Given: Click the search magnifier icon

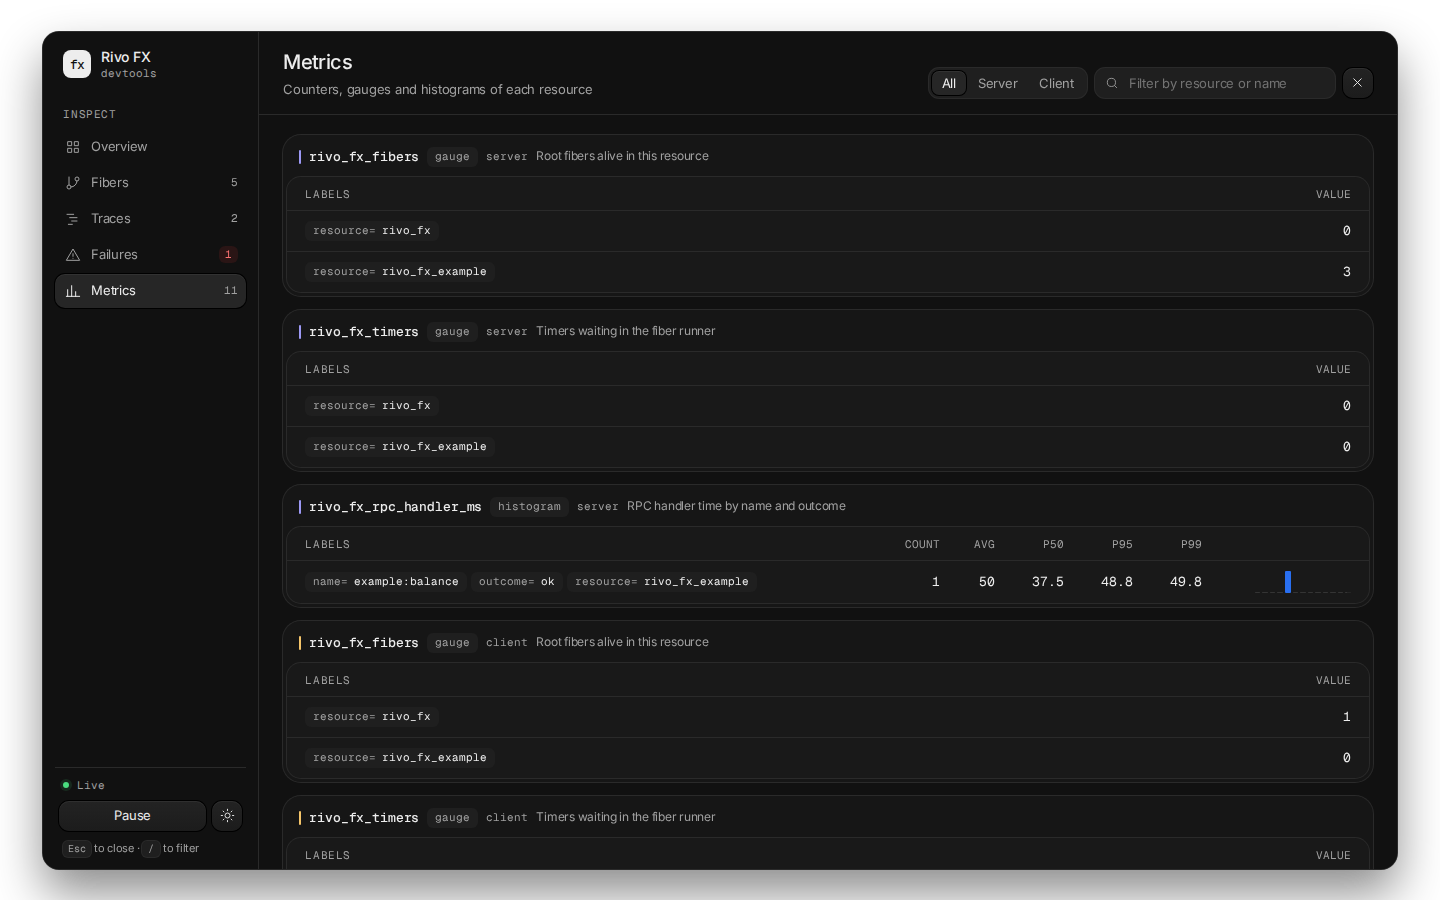Looking at the screenshot, I should [x=1112, y=83].
